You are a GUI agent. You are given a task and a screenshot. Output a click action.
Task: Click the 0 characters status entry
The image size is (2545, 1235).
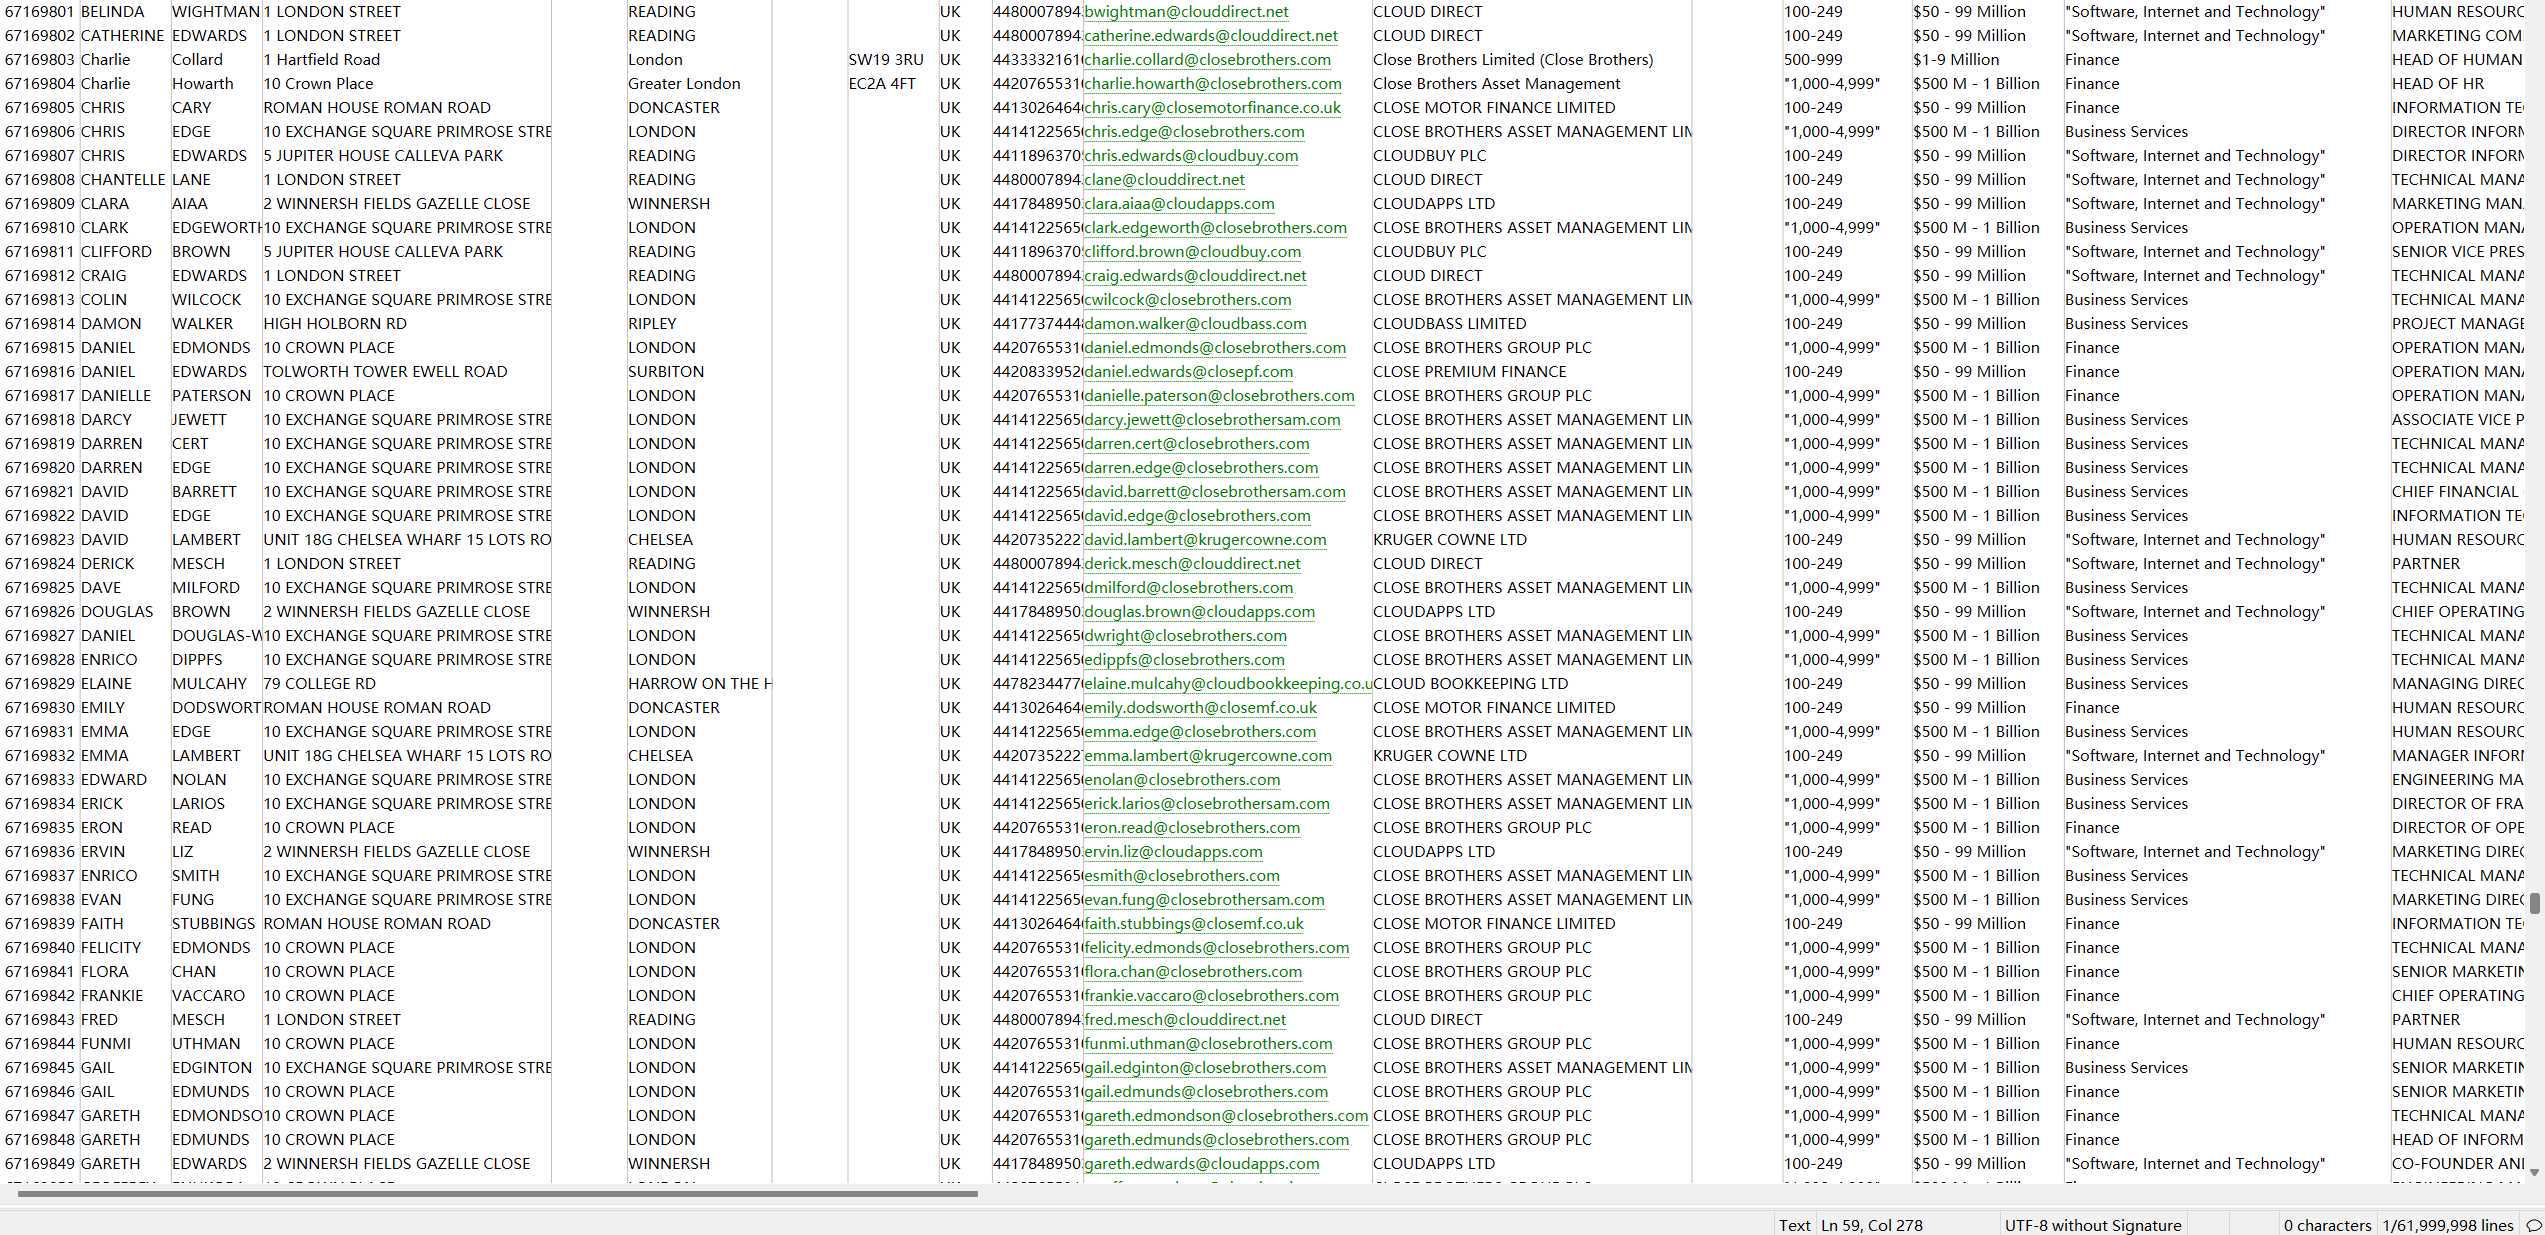[2327, 1225]
